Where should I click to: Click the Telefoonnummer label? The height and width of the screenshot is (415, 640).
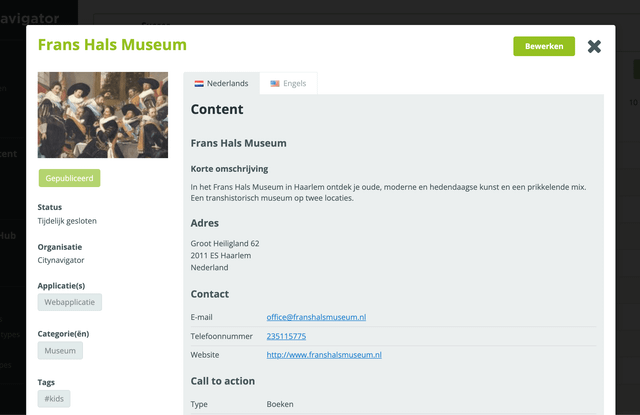222,336
